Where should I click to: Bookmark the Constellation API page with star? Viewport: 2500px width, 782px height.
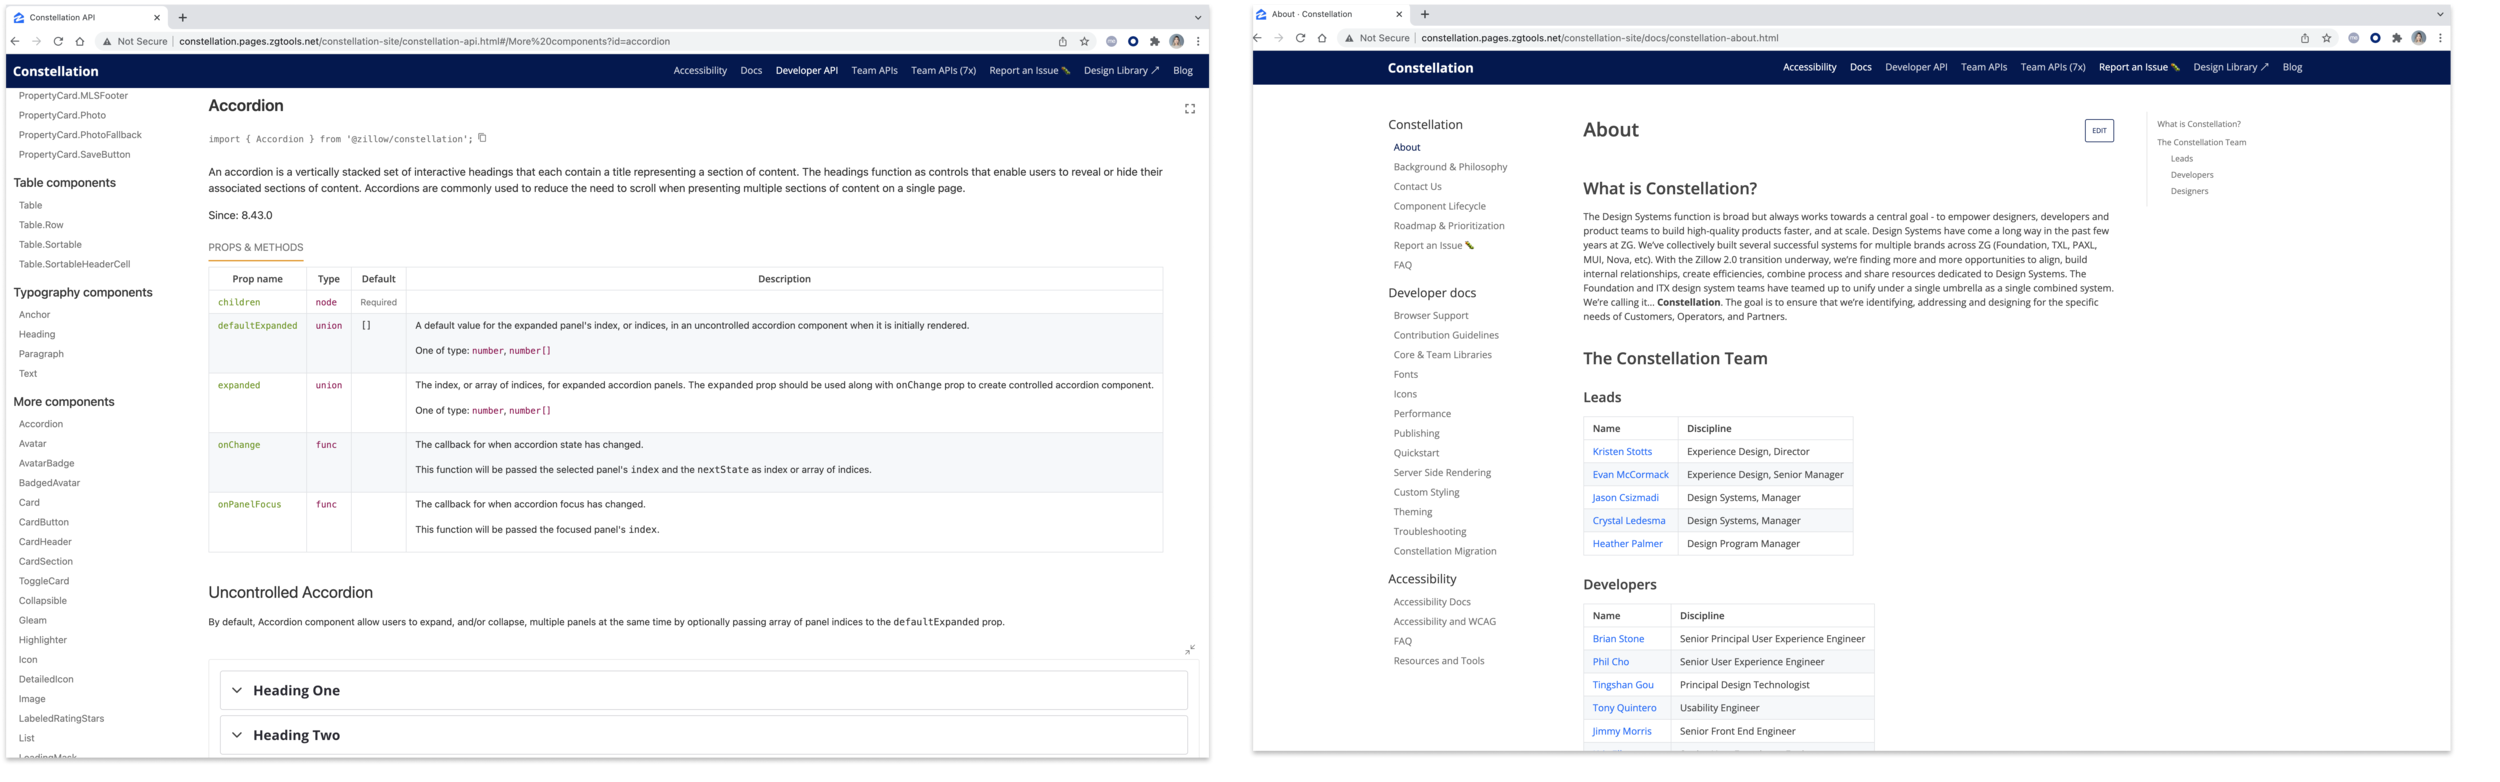pyautogui.click(x=1084, y=42)
